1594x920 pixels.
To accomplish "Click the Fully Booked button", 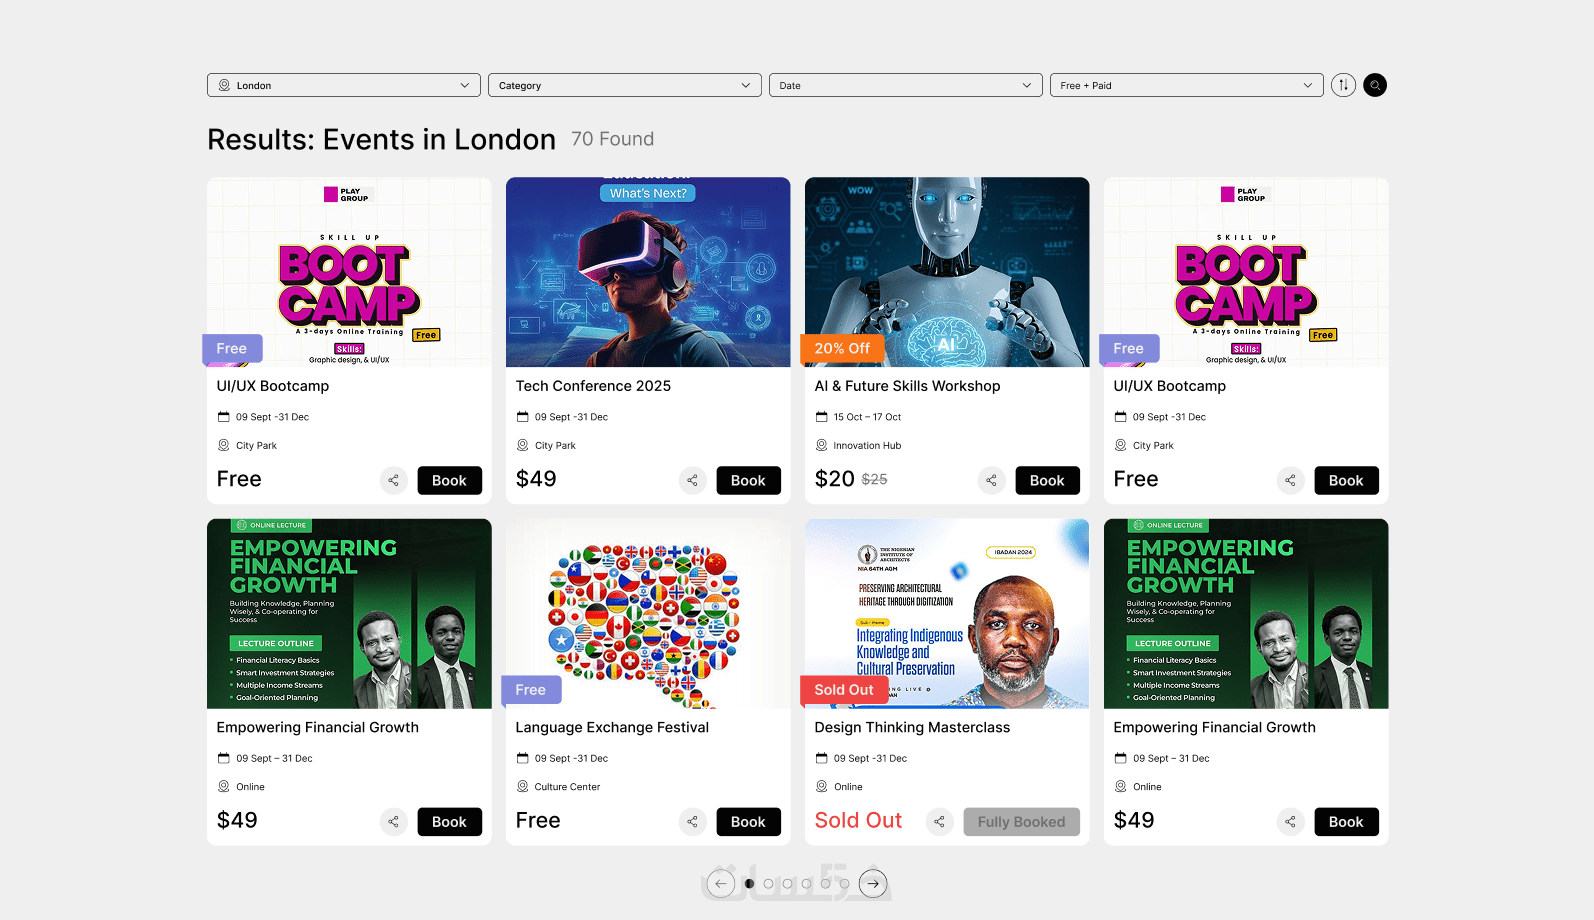I will point(1021,821).
